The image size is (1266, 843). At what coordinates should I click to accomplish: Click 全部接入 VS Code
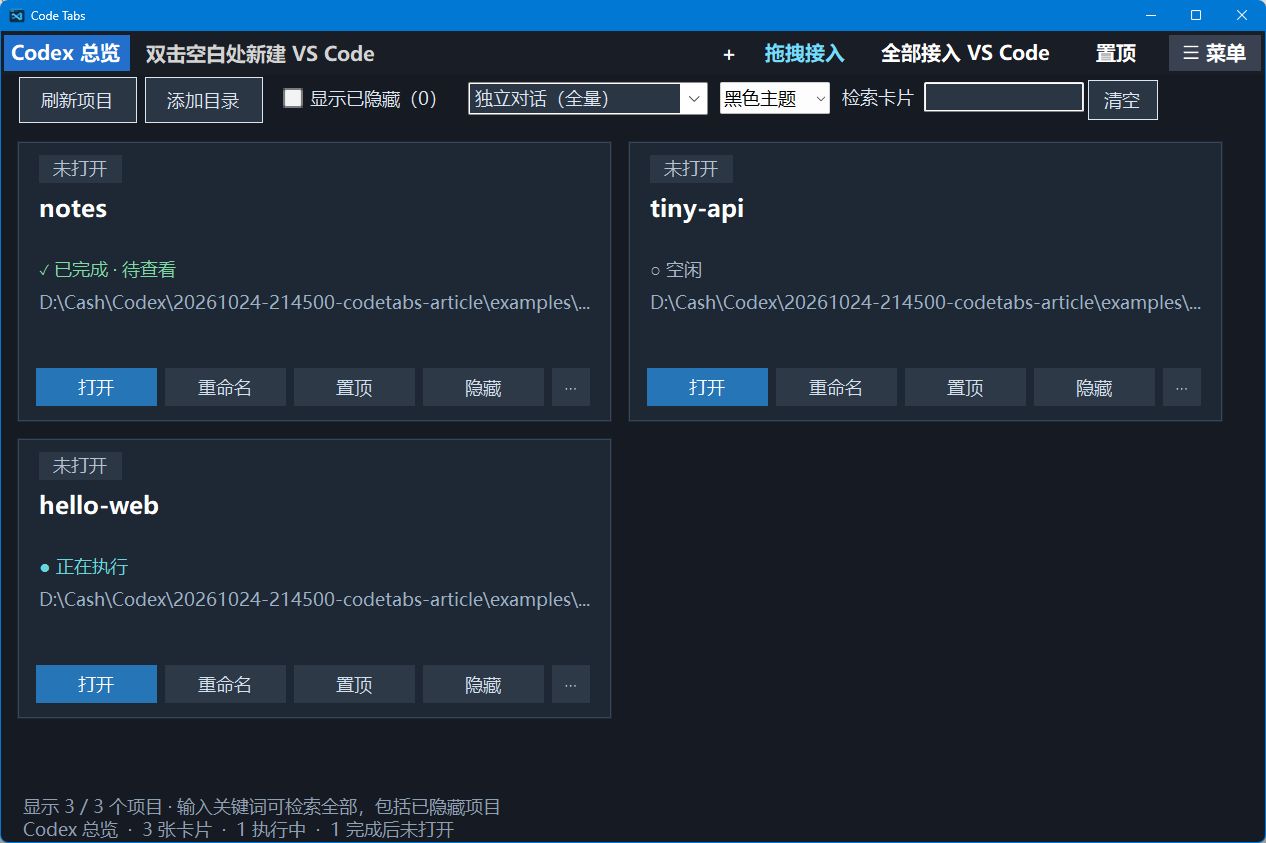(x=965, y=53)
